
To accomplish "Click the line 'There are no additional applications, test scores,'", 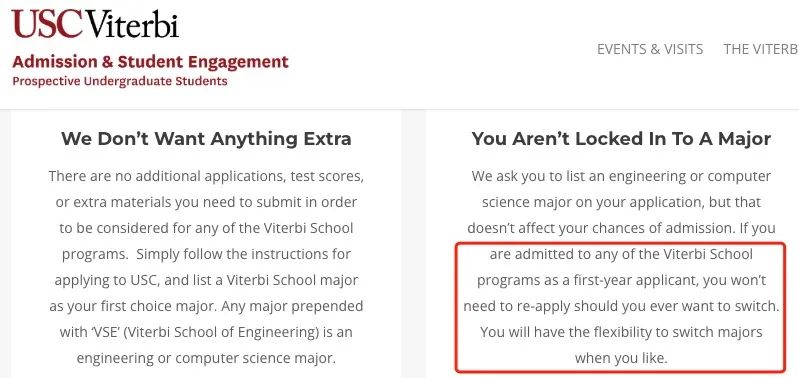I will [206, 177].
